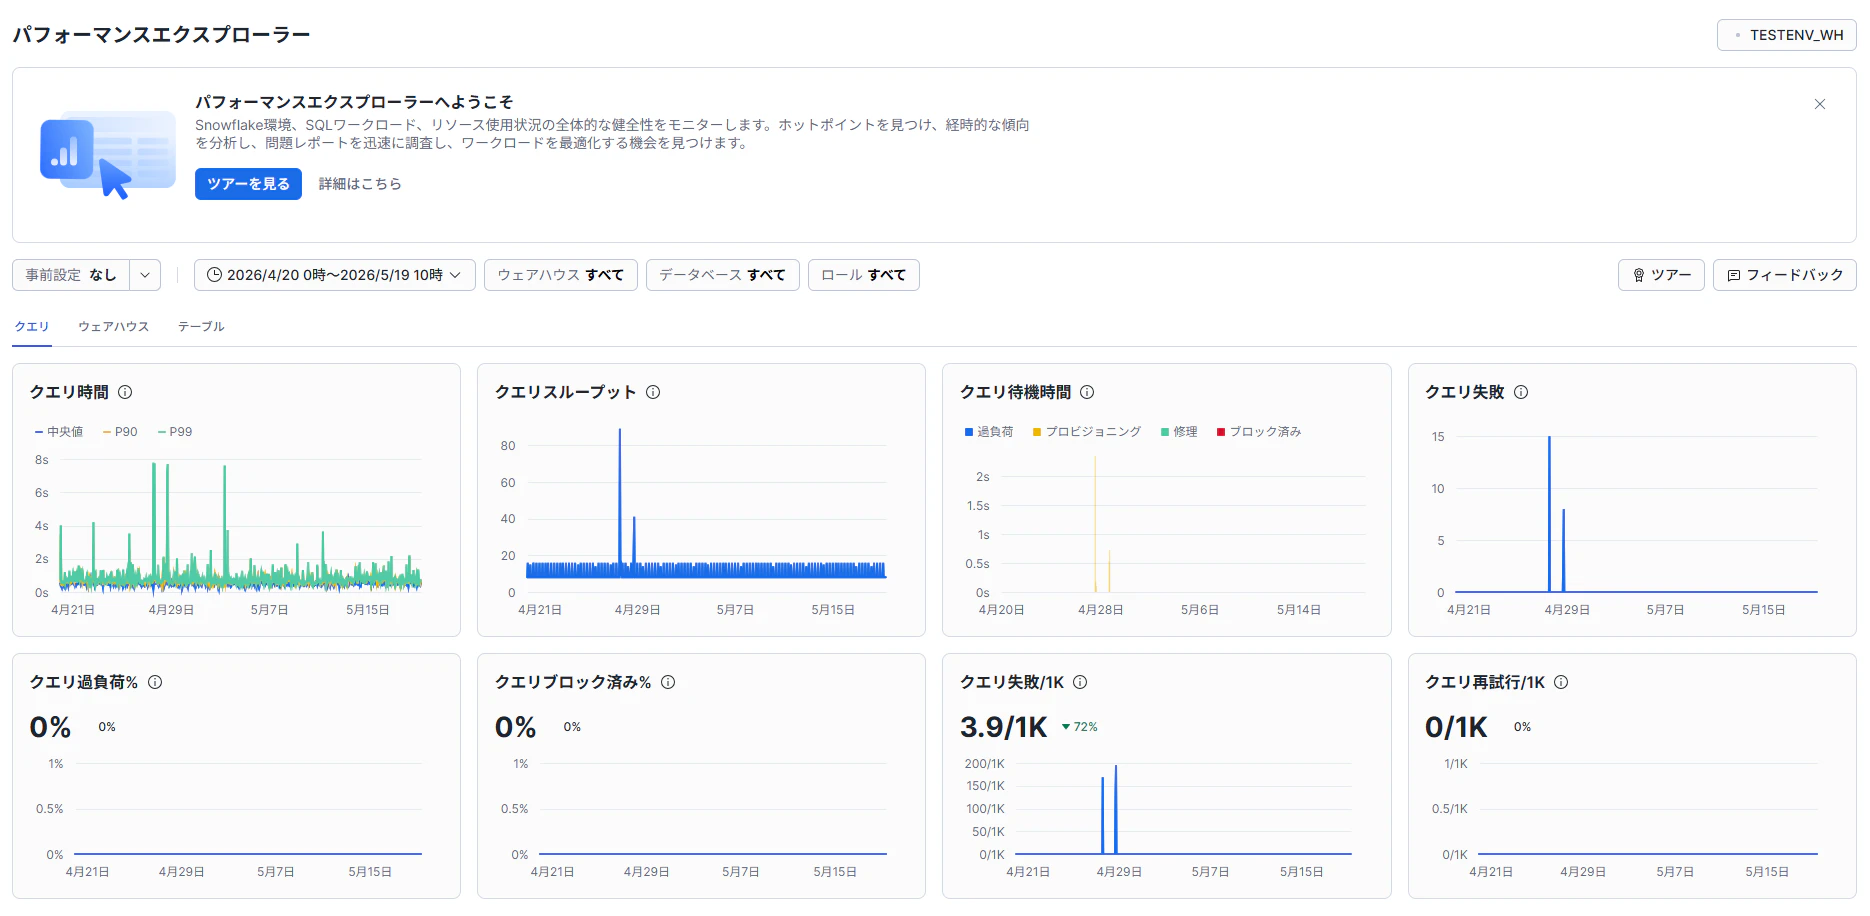The width and height of the screenshot is (1870, 916).
Task: Click the comment icon on フィードバック button
Action: (x=1734, y=275)
